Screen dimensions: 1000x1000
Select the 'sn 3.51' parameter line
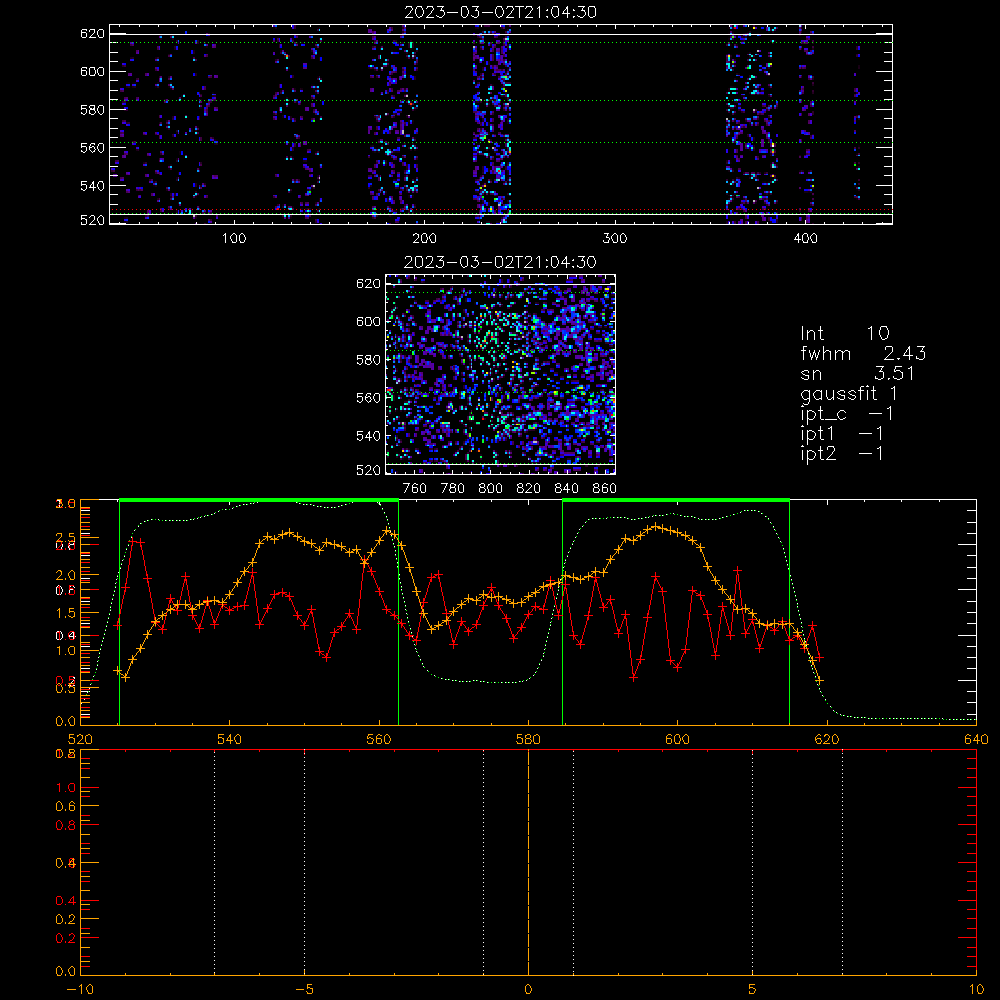(x=857, y=374)
